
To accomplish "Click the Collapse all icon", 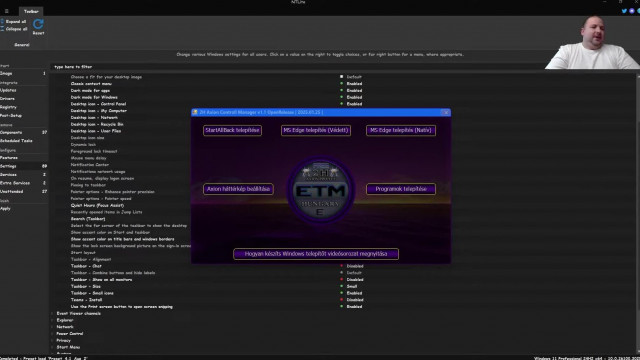I will (x=2, y=29).
